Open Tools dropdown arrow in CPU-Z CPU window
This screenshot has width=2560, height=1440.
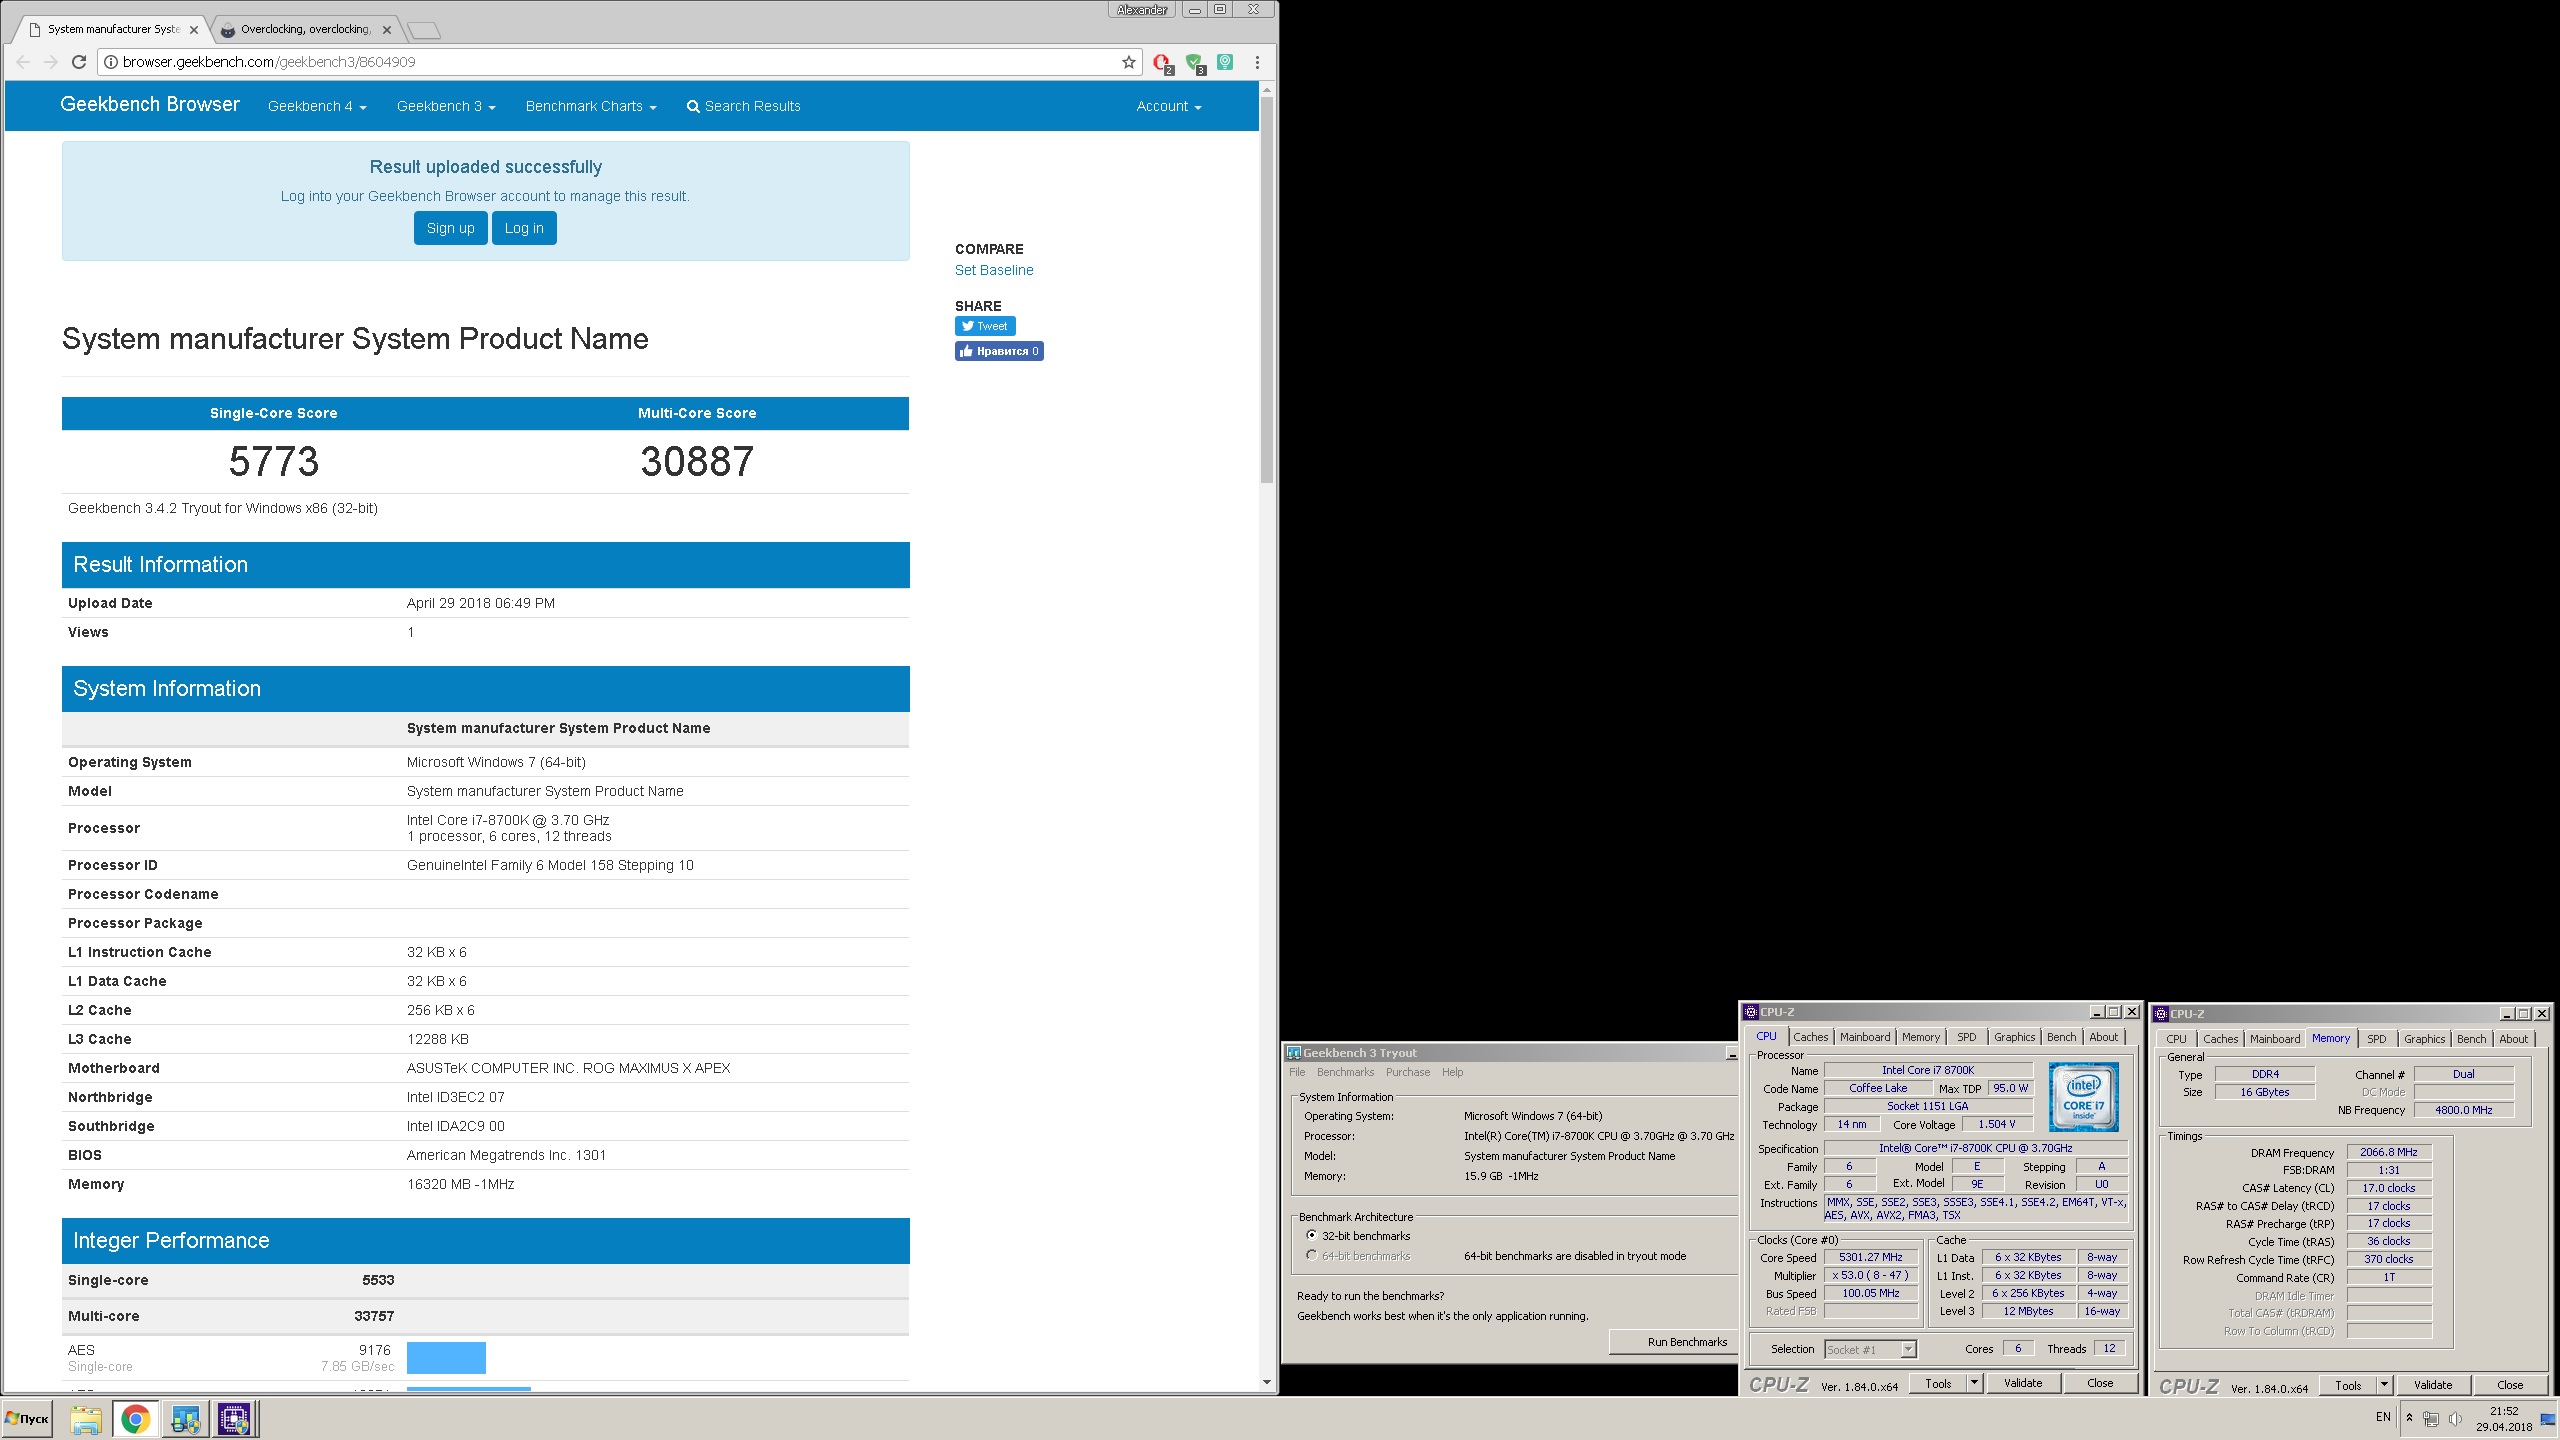click(x=1974, y=1384)
